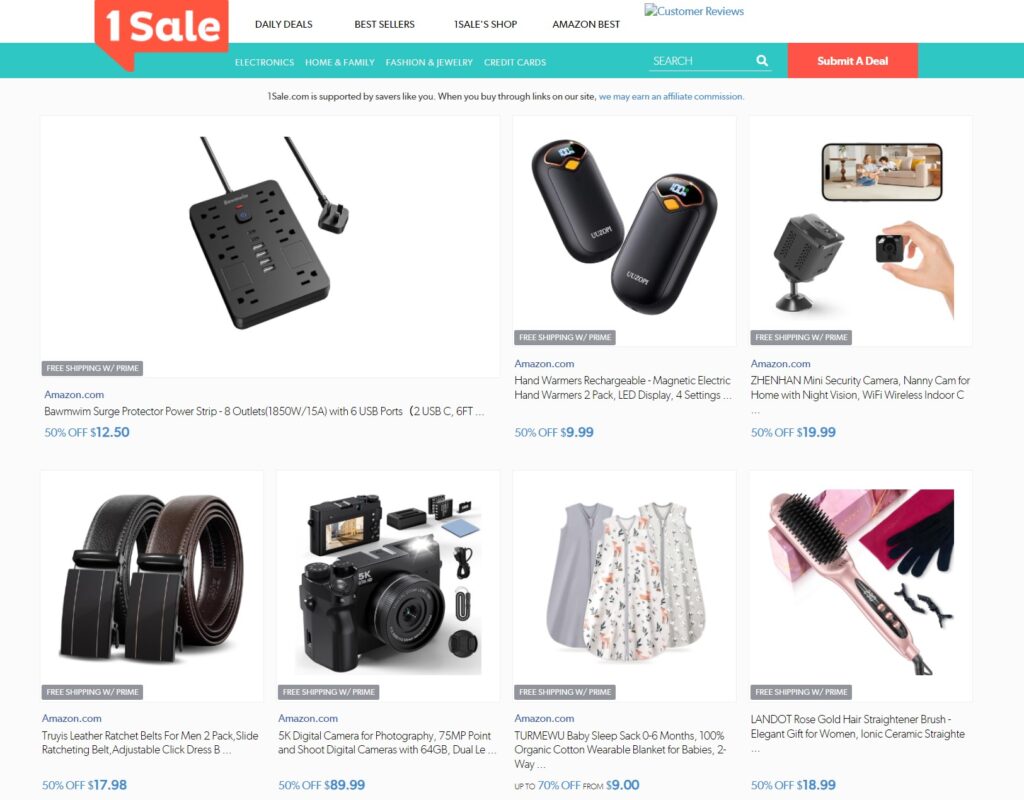The image size is (1024, 800).
Task: Open the Daily Deals menu
Action: click(x=283, y=24)
